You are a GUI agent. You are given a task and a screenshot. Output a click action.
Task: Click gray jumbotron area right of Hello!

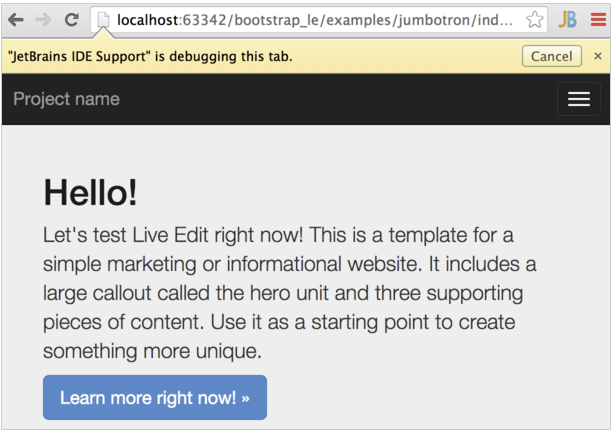[380, 191]
